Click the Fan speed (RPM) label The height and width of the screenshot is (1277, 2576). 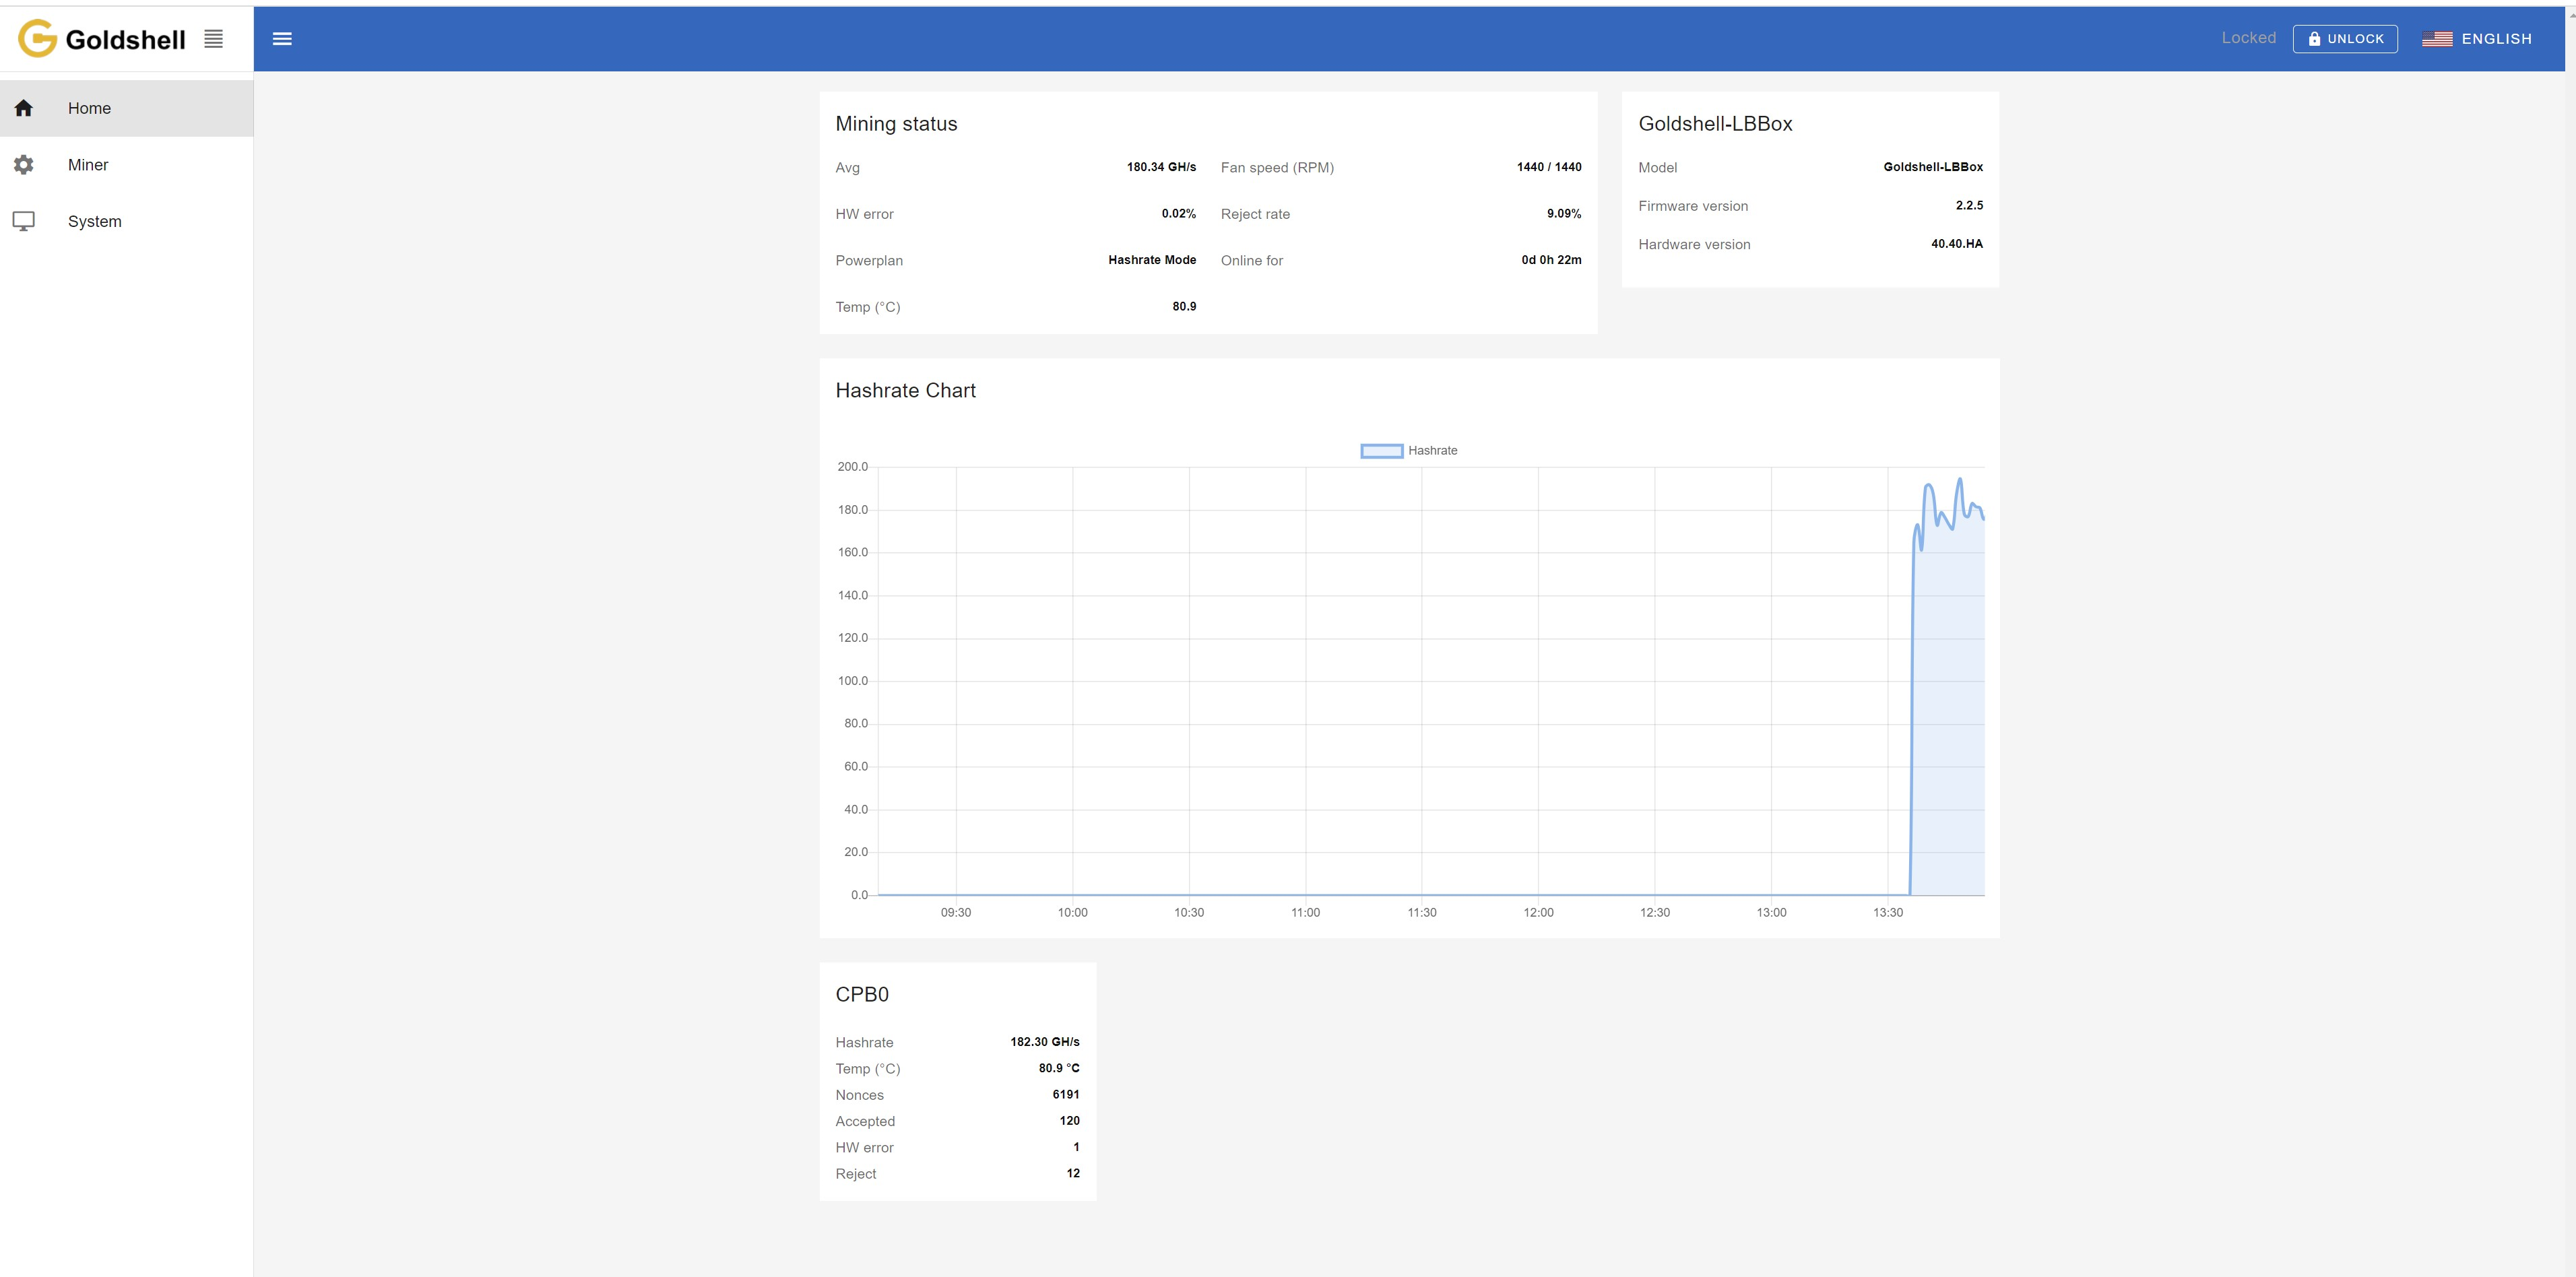pos(1277,168)
